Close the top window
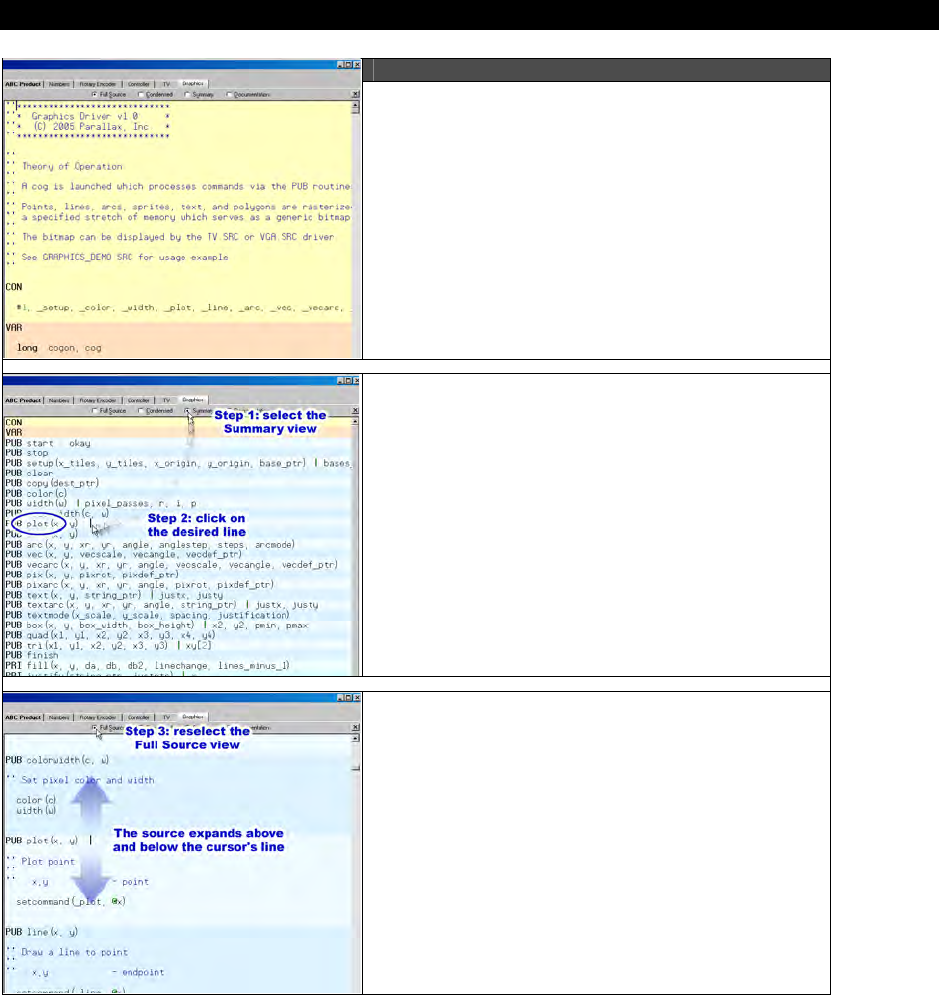This screenshot has height=995, width=939. [357, 65]
